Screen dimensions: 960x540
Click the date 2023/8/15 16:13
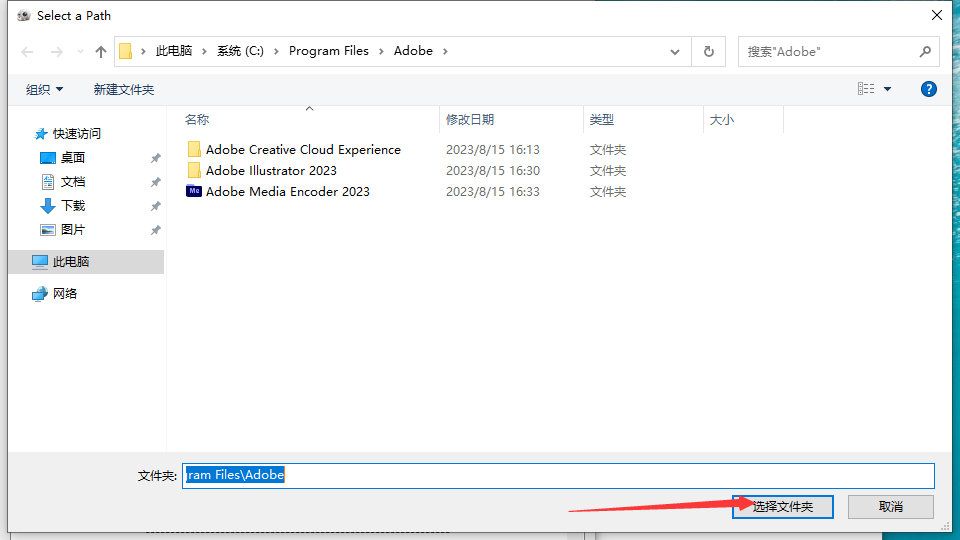point(493,149)
